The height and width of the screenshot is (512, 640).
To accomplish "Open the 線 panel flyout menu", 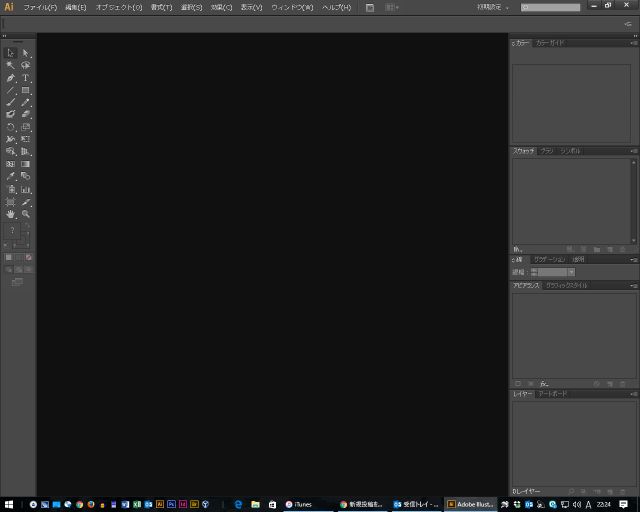I will tap(634, 260).
